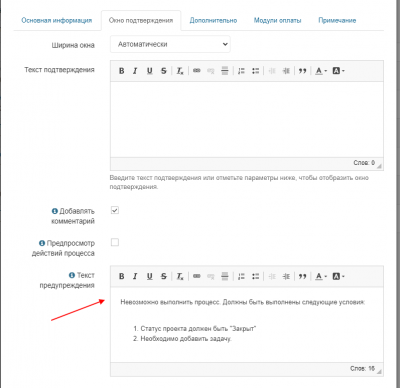Click info icon beside Текст предупреждения
The width and height of the screenshot is (400, 388).
[72, 275]
